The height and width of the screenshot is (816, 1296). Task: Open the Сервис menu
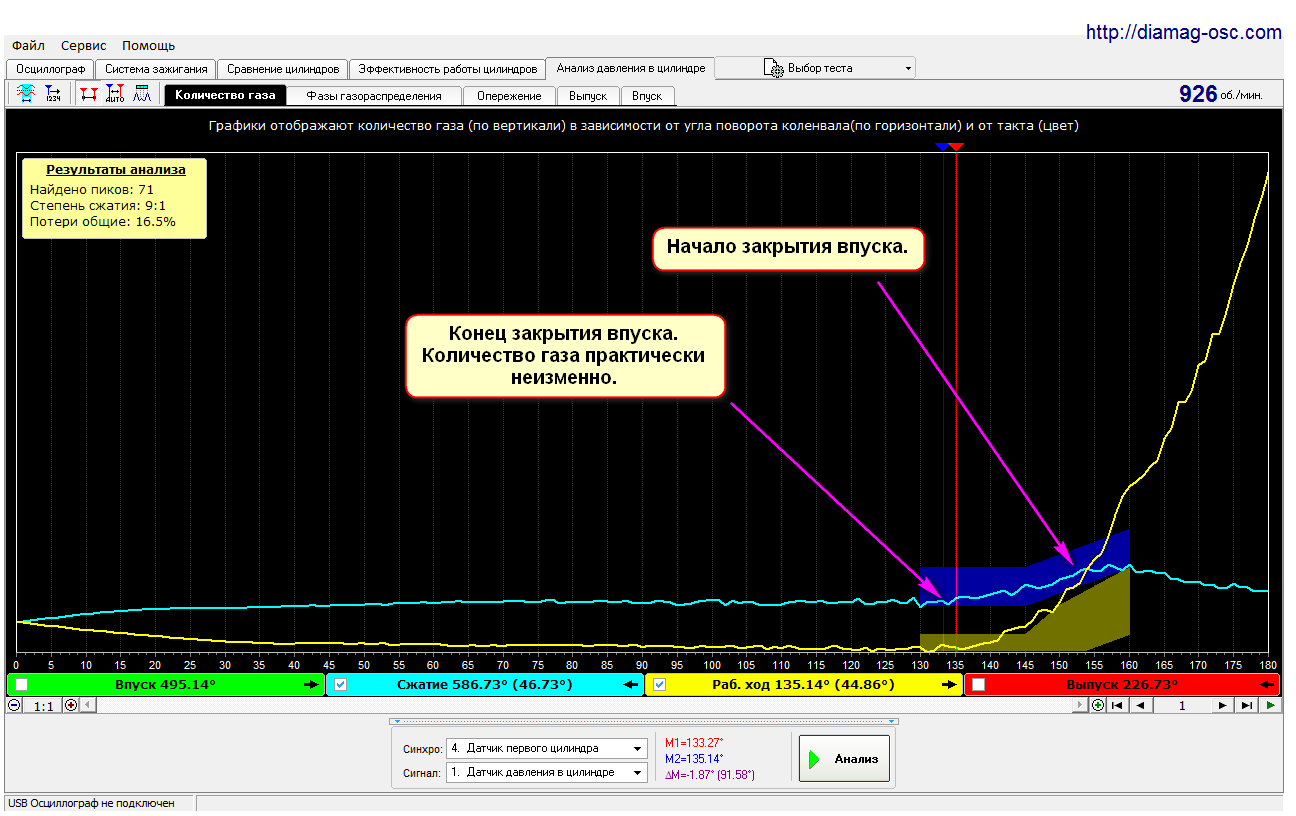coord(84,45)
